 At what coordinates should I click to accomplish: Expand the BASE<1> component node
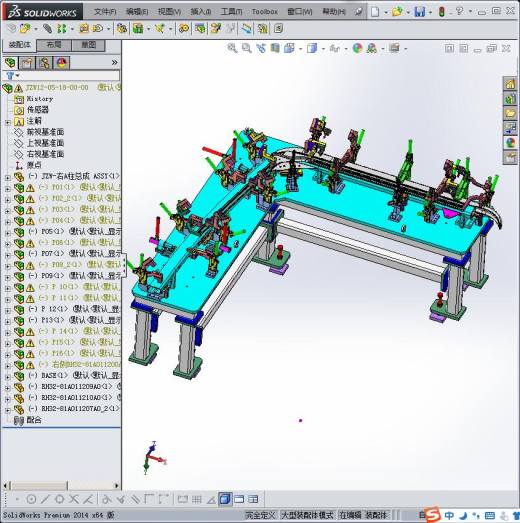click(7, 377)
